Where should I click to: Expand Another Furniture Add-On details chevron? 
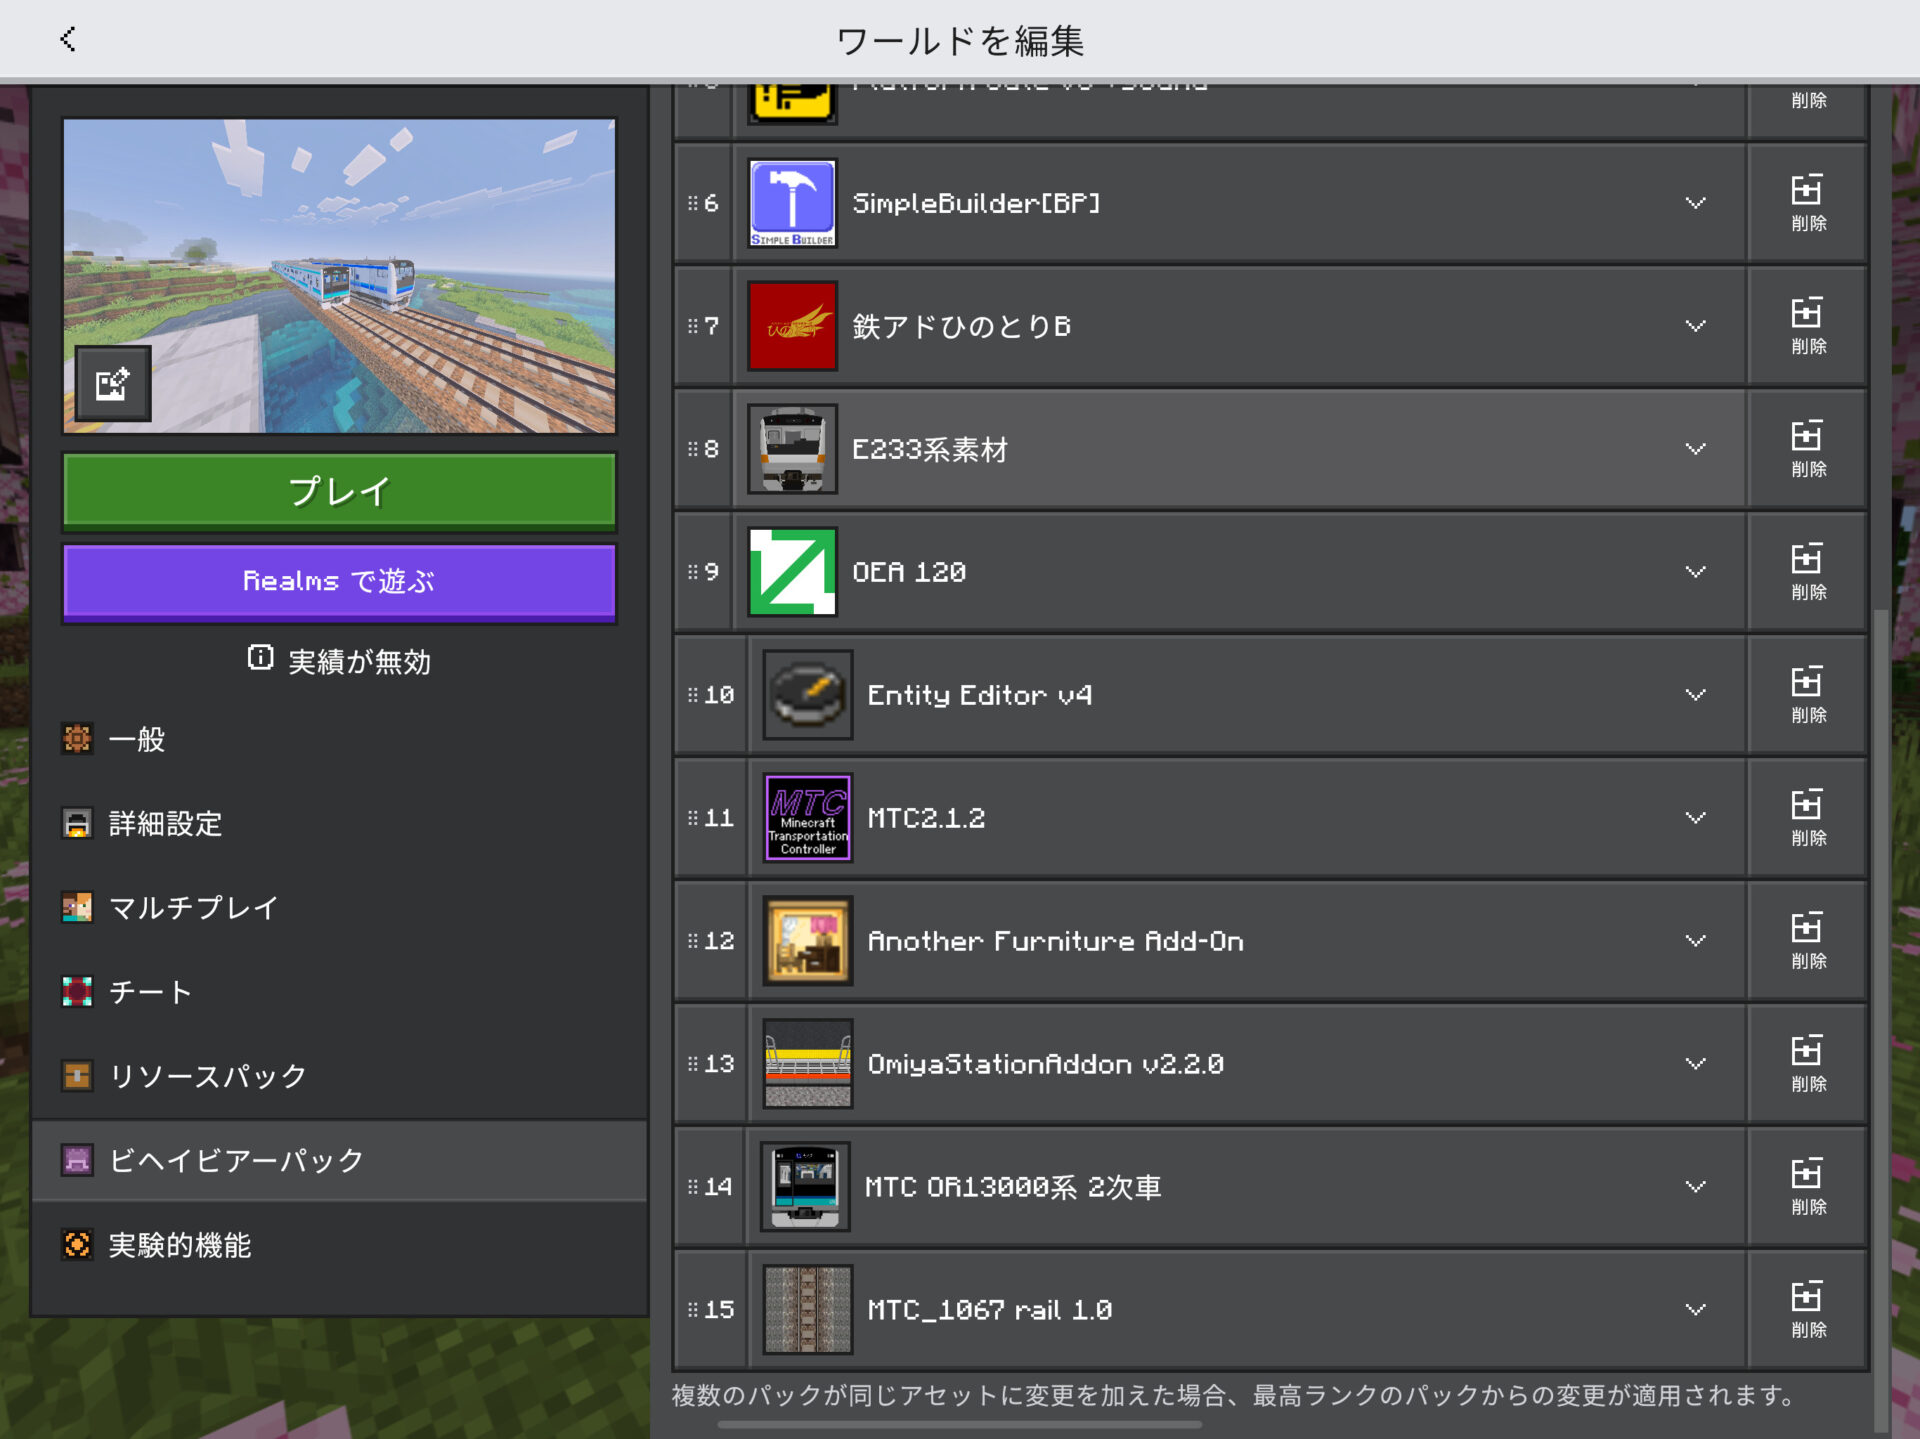tap(1695, 941)
